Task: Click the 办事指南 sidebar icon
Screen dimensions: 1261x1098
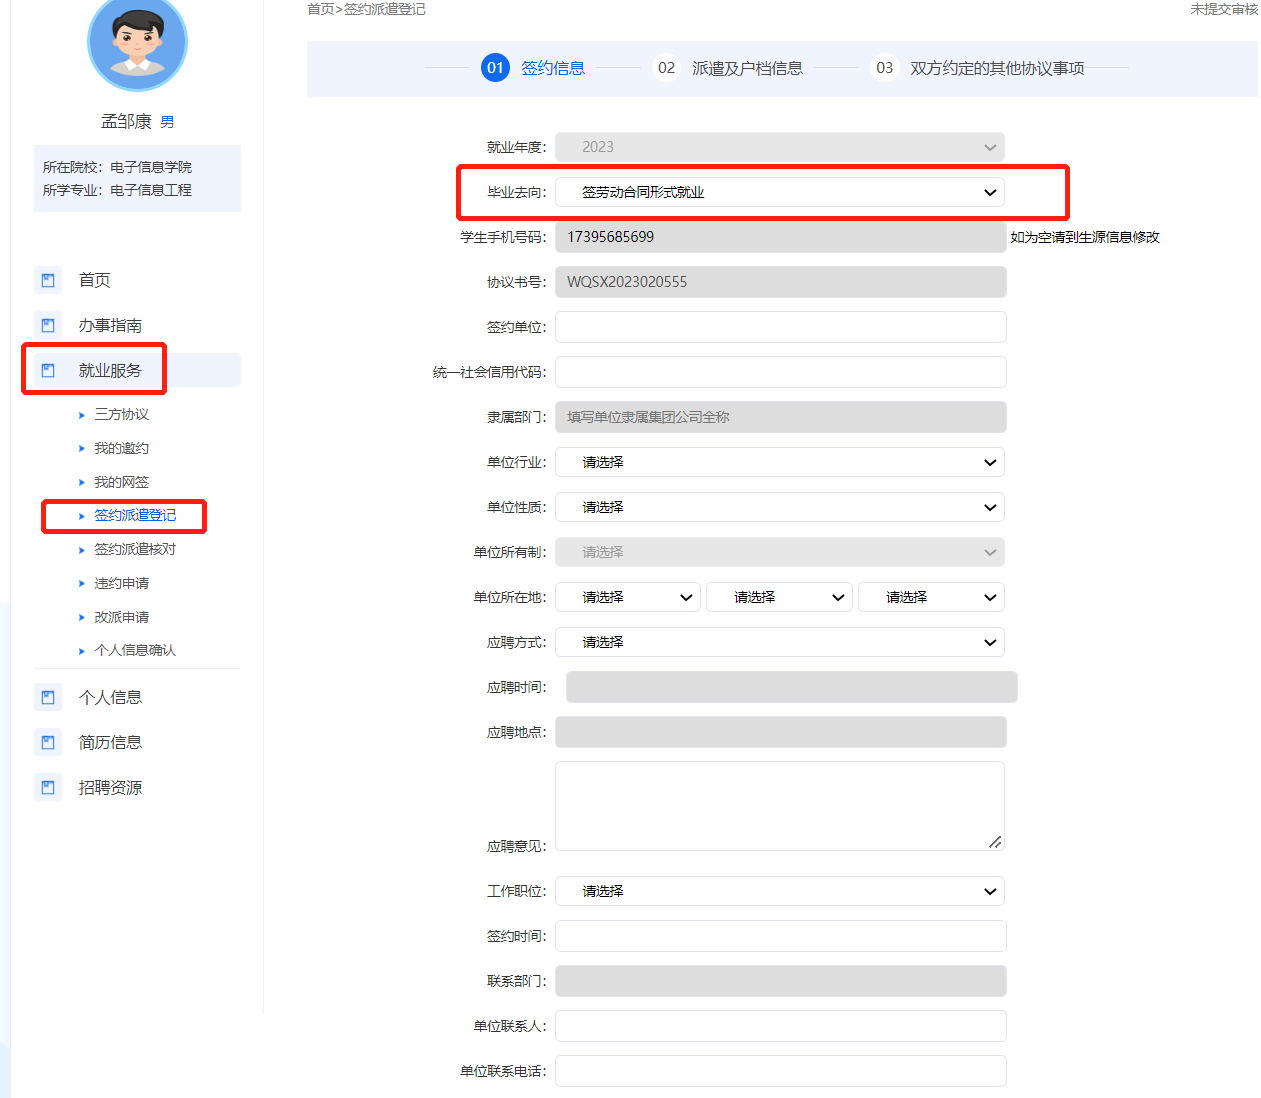Action: click(47, 325)
